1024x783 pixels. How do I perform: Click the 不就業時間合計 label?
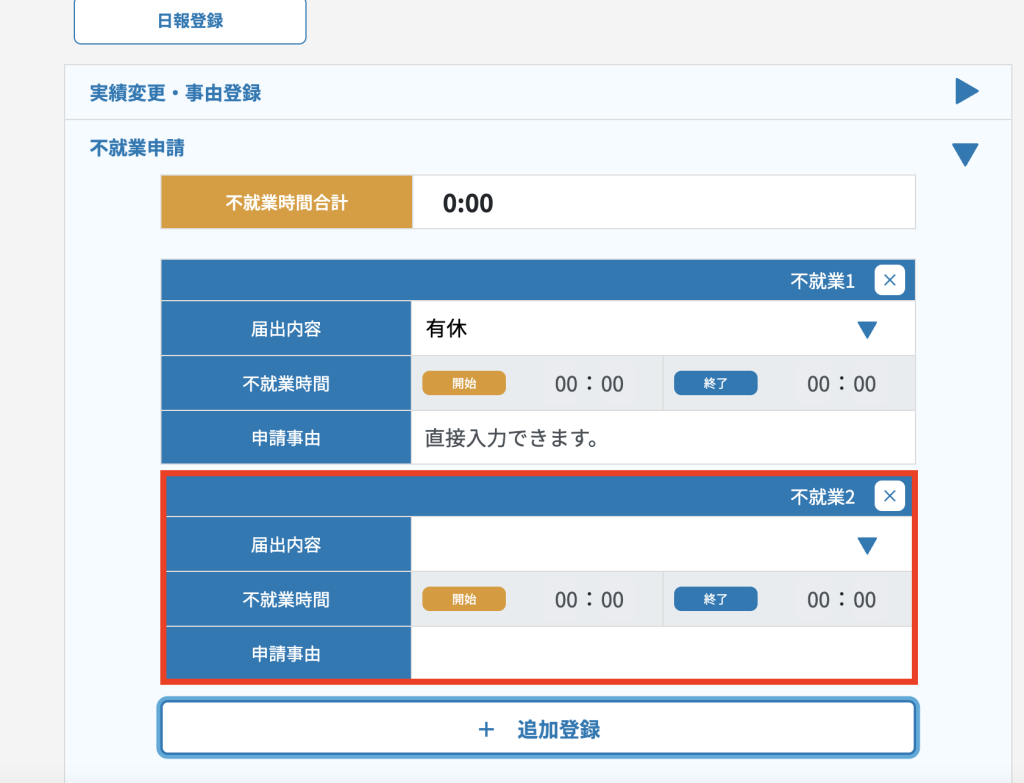pos(287,202)
